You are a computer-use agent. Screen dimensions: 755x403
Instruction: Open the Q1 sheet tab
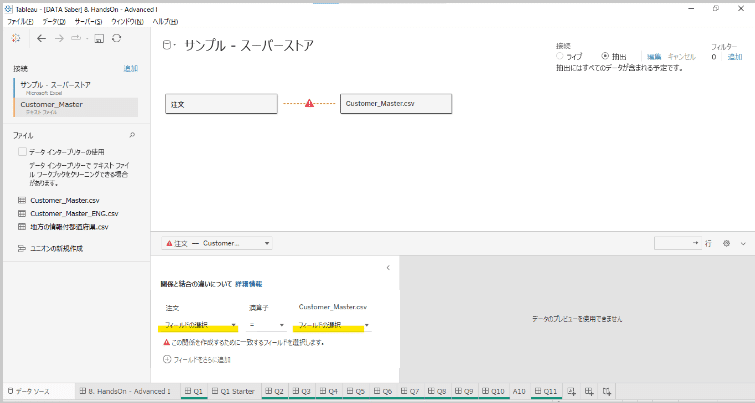click(195, 391)
